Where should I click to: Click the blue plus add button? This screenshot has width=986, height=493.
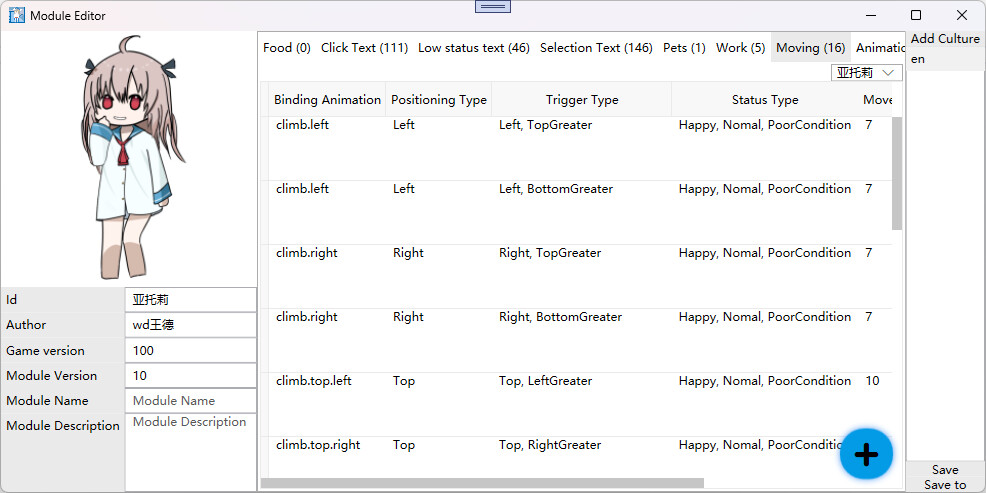(x=866, y=454)
